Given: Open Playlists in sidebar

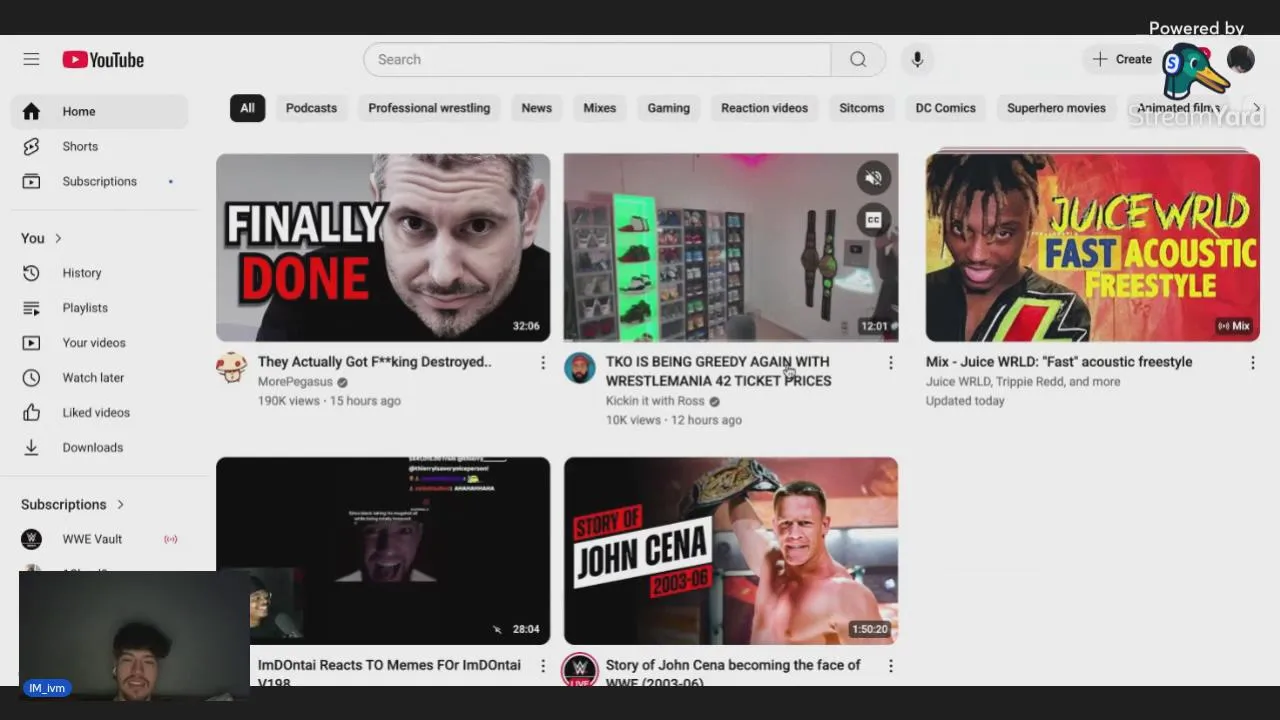Looking at the screenshot, I should tap(99, 308).
